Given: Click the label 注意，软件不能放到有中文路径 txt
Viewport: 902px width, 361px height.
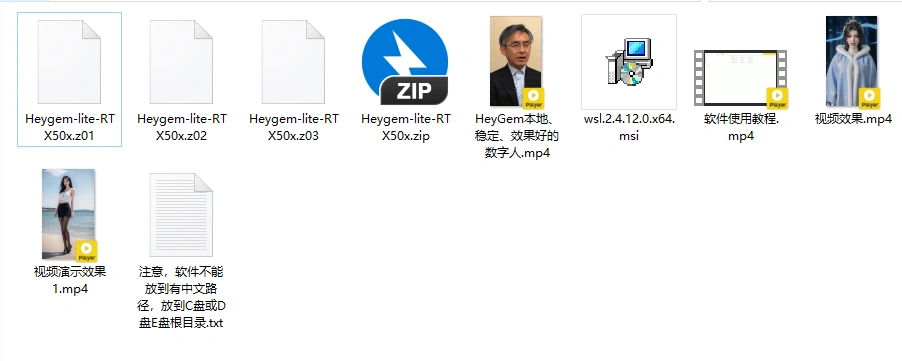Looking at the screenshot, I should pyautogui.click(x=181, y=297).
